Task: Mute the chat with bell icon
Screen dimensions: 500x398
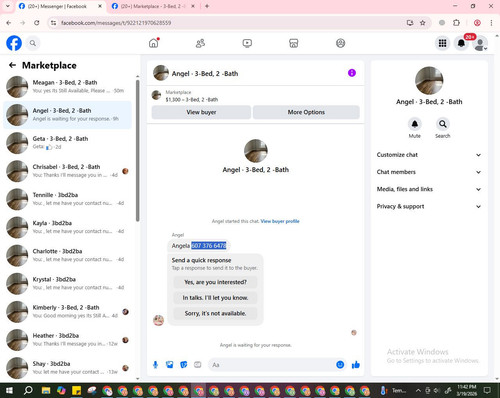Action: pyautogui.click(x=415, y=124)
